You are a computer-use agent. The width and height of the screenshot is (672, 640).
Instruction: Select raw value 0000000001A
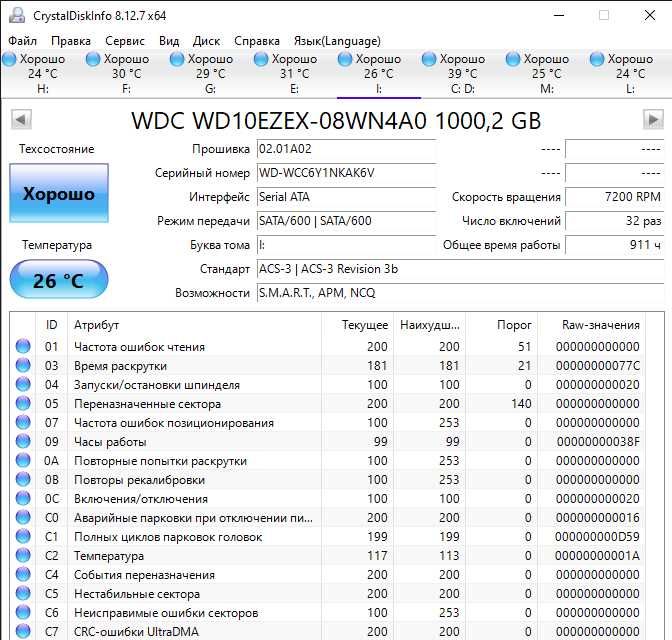(x=597, y=556)
